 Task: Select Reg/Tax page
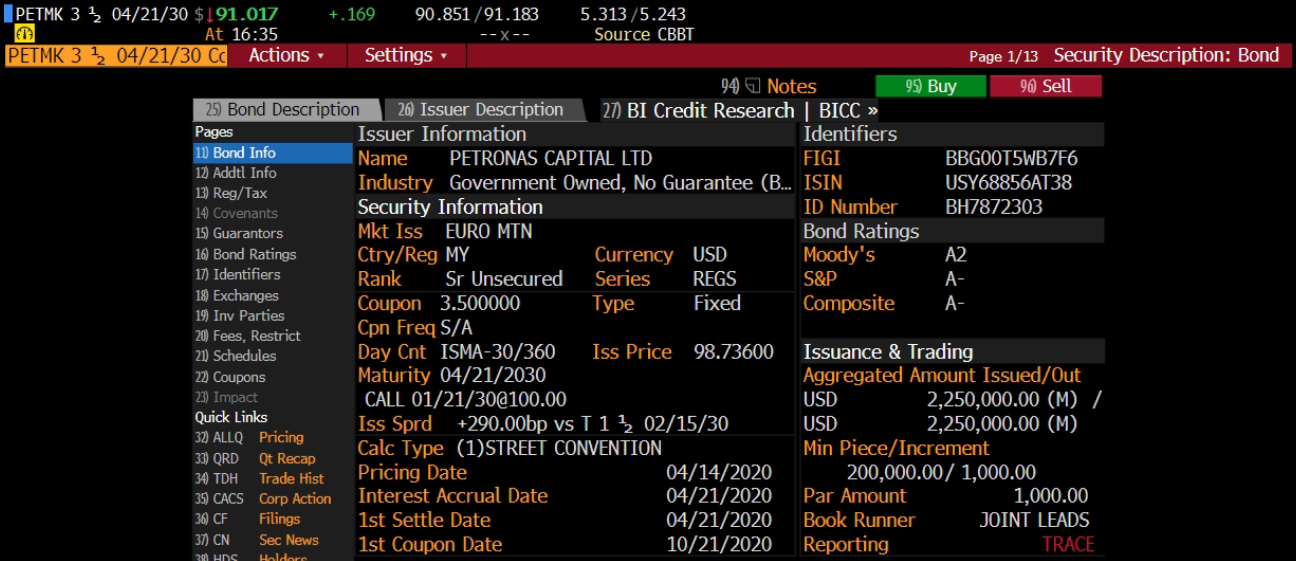231,193
